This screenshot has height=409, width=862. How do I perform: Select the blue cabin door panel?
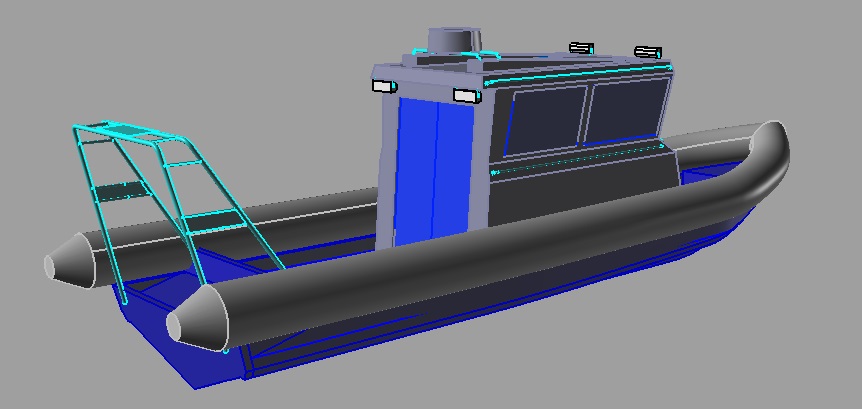[434, 172]
